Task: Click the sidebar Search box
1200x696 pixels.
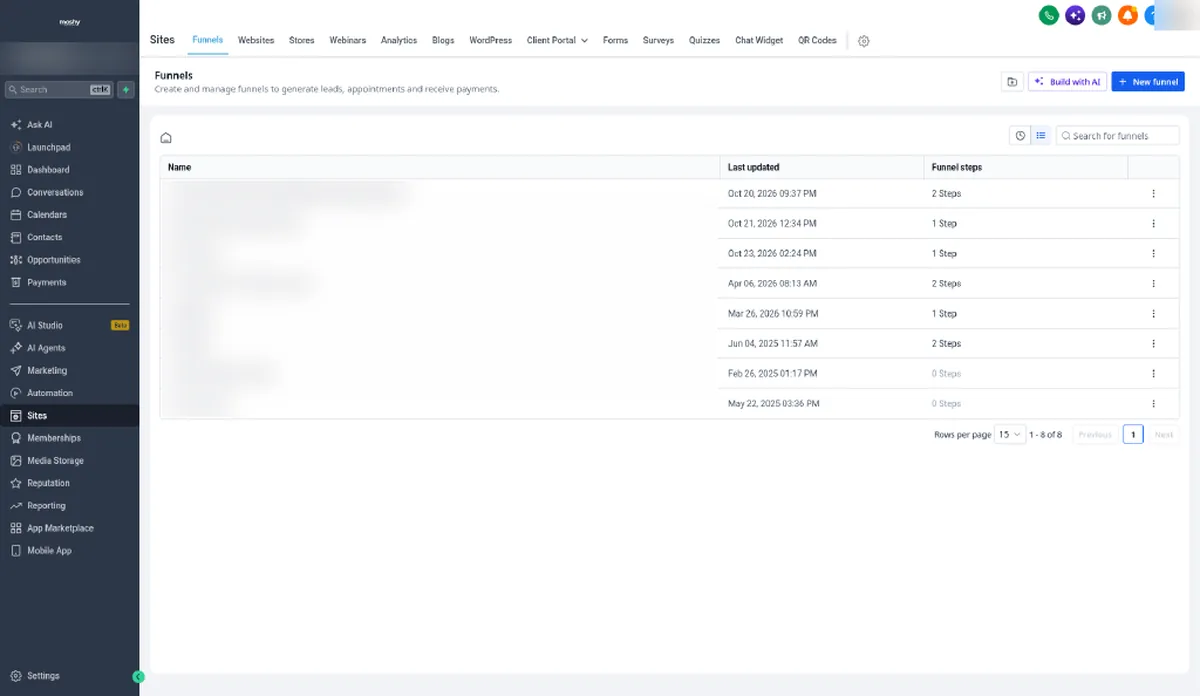Action: 59,90
